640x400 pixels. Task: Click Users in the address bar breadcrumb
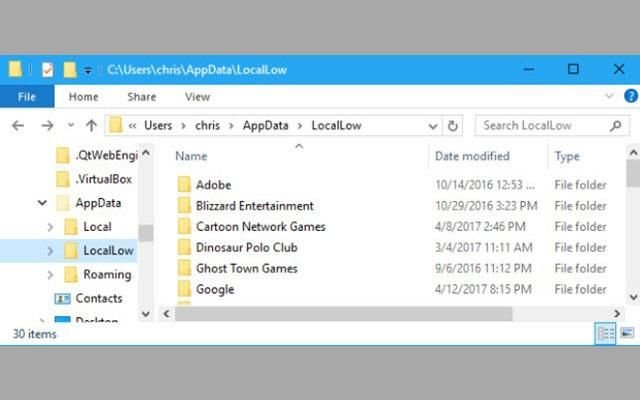tap(158, 125)
